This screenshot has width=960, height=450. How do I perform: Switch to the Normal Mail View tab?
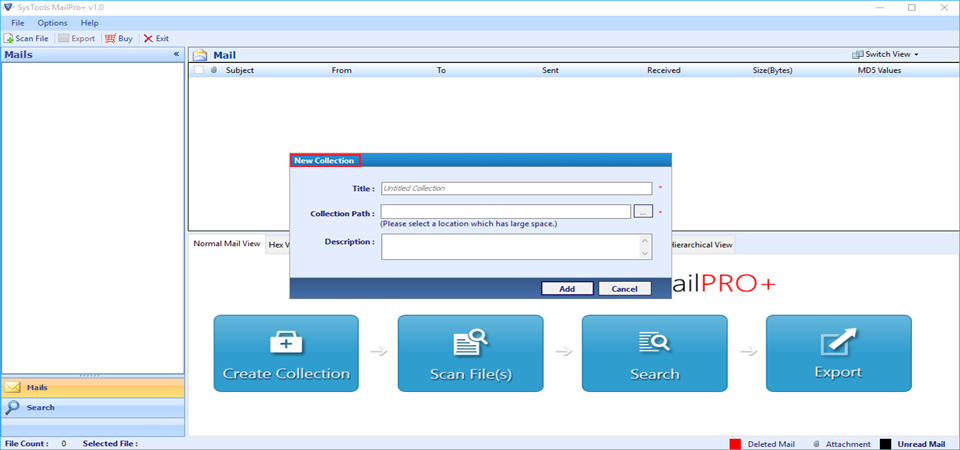point(227,243)
